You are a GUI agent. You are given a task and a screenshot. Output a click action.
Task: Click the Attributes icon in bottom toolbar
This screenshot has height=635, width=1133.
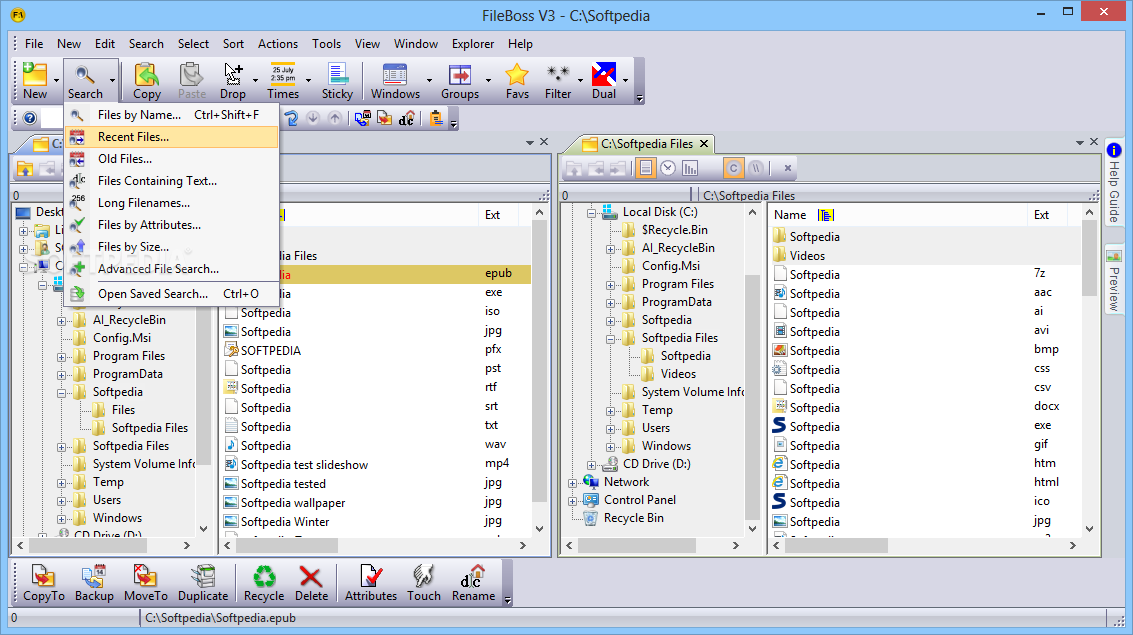pyautogui.click(x=371, y=583)
